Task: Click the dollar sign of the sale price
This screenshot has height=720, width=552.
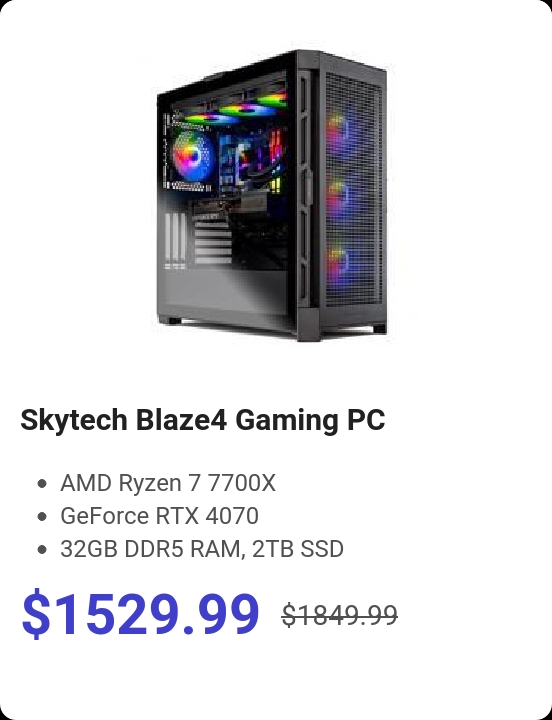Action: coord(36,614)
